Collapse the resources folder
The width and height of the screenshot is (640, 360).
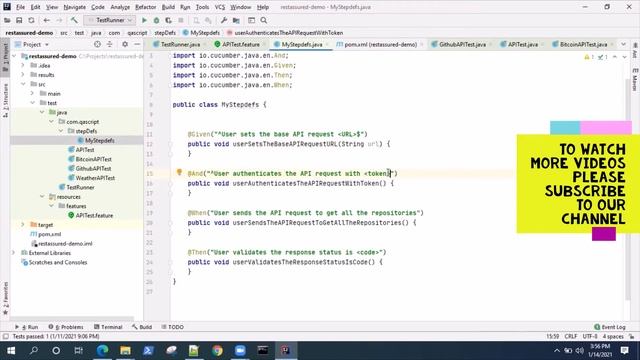click(x=42, y=197)
